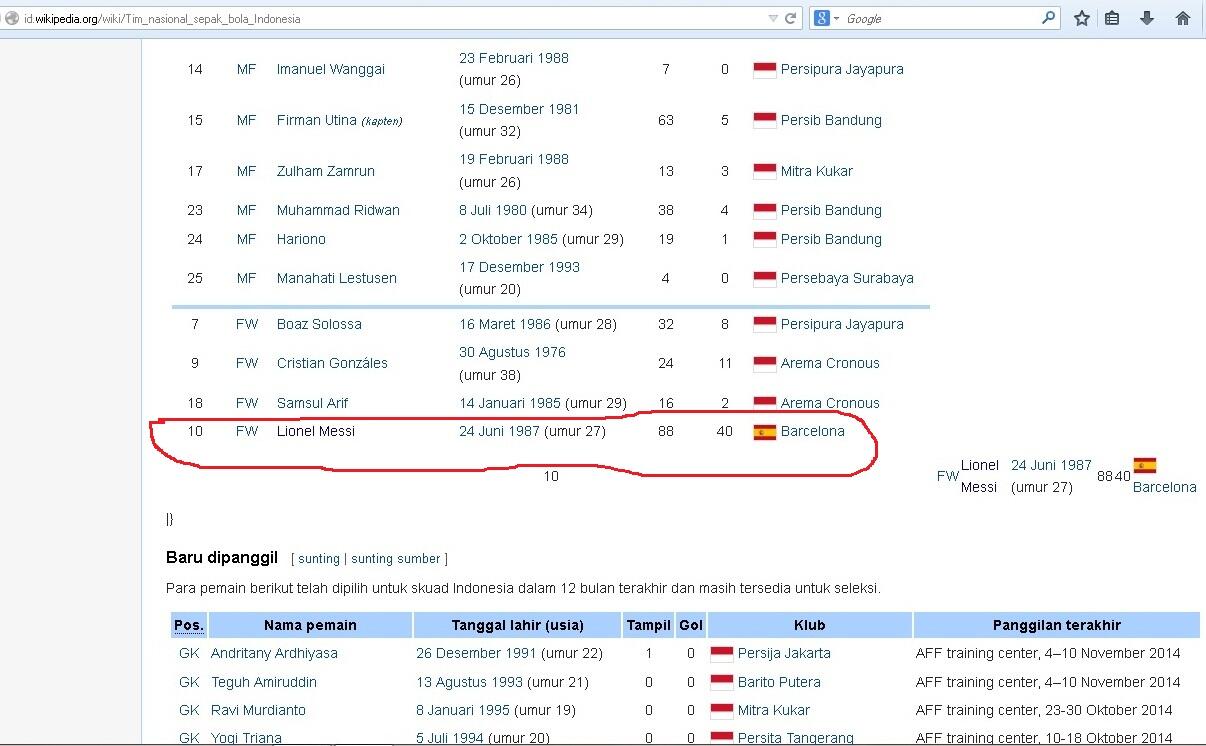Open Ravi Murdianto player link

point(258,710)
